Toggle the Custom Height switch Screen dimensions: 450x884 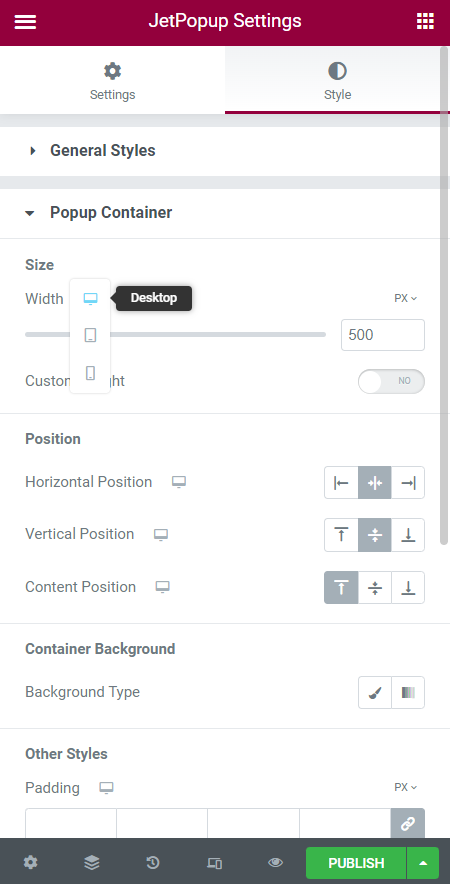391,381
